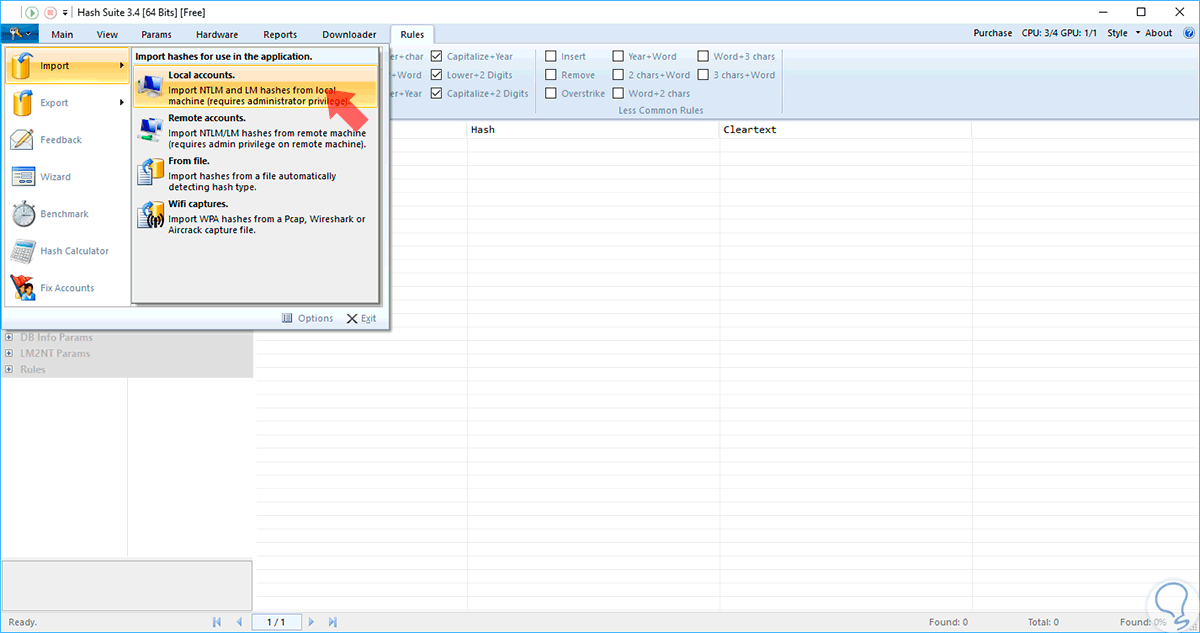1200x633 pixels.
Task: Click the Hash Calculator icon
Action: click(x=23, y=251)
